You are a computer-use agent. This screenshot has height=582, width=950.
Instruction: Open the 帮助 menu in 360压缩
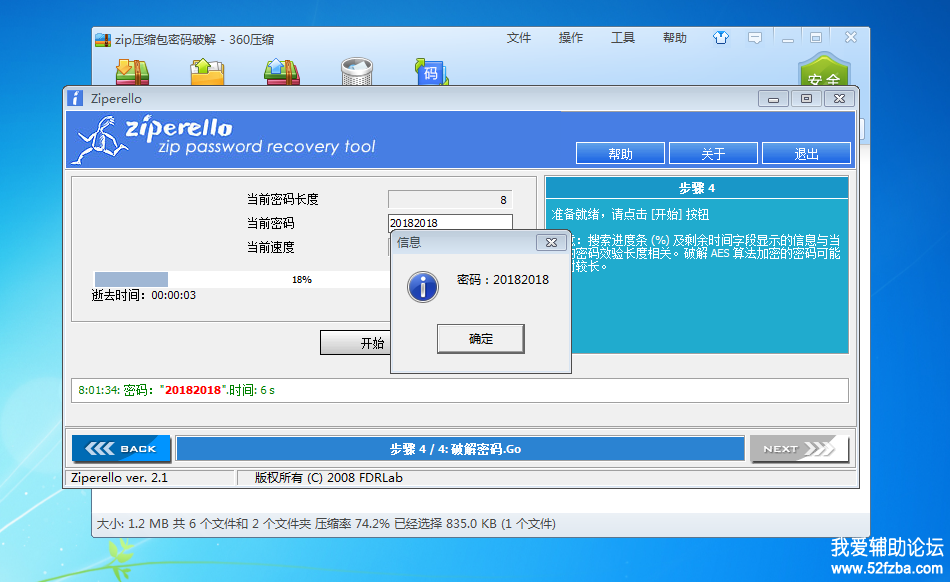674,38
